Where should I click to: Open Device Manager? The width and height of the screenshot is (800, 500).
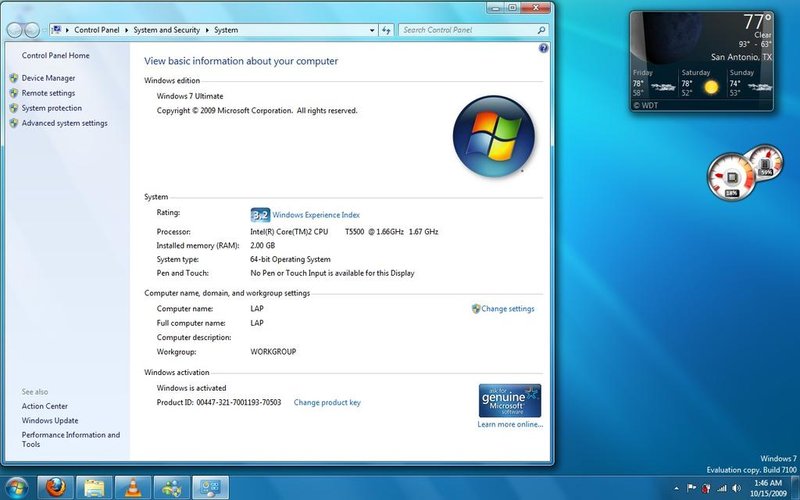[48, 78]
